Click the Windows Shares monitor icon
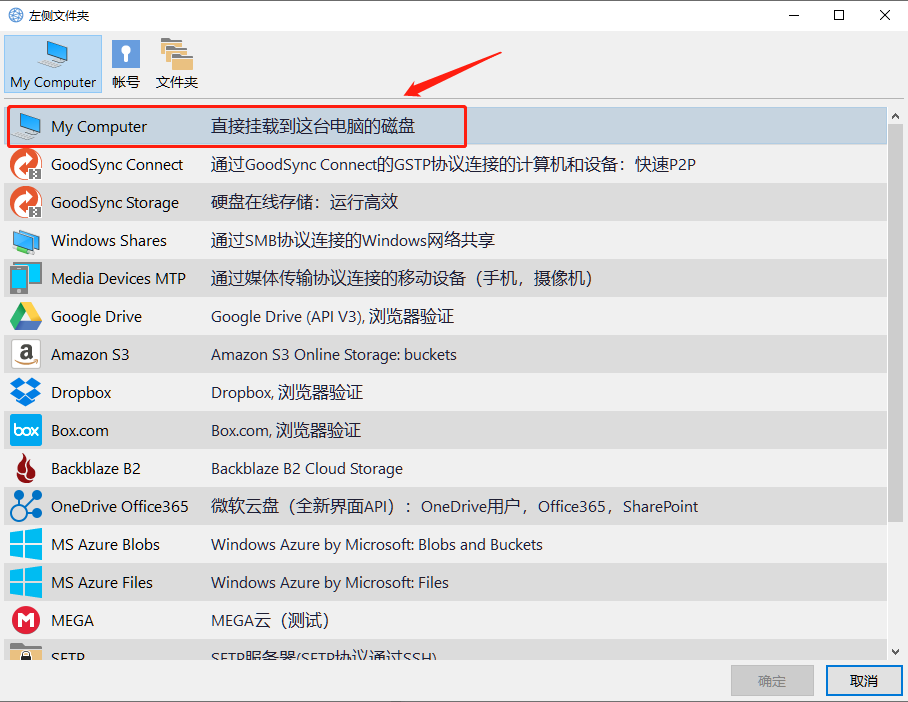The image size is (908, 702). [26, 241]
